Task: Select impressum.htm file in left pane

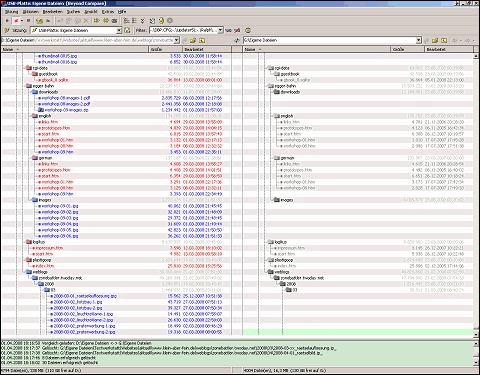Action: [x=49, y=248]
